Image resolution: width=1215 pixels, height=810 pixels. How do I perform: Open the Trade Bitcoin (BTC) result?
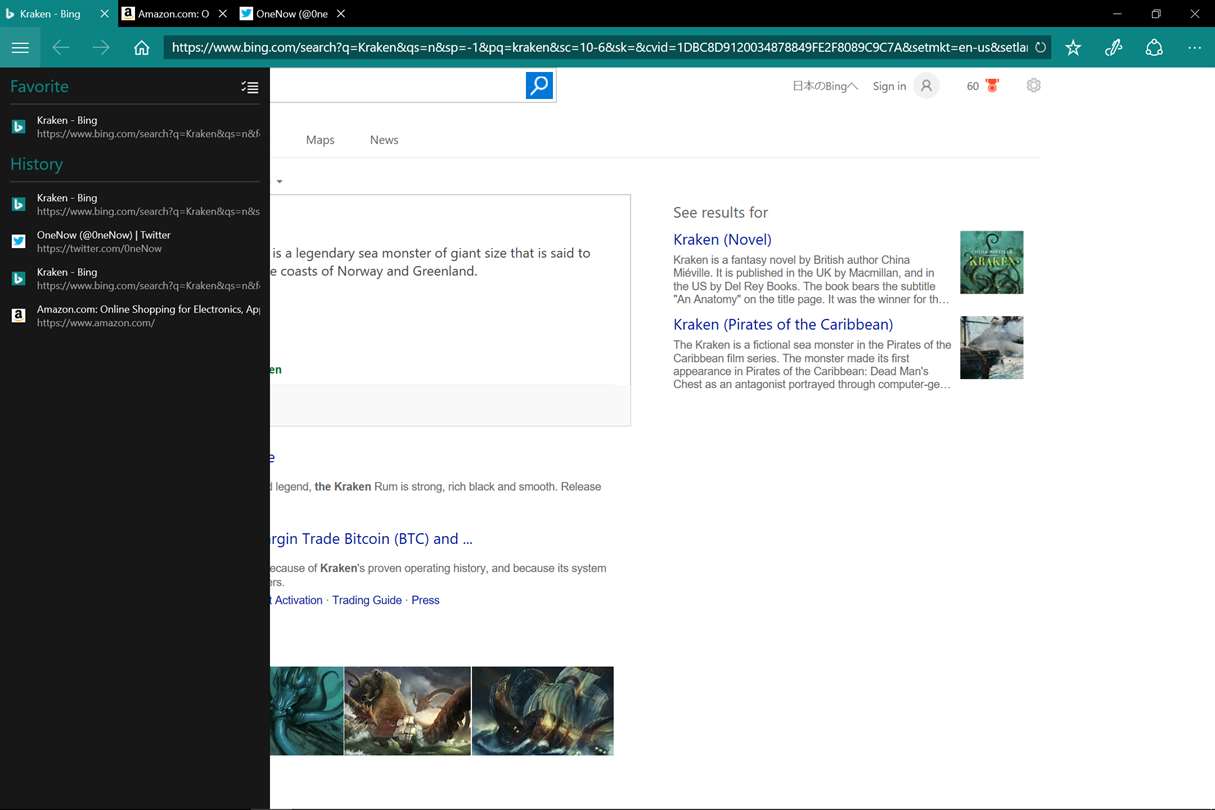[371, 538]
